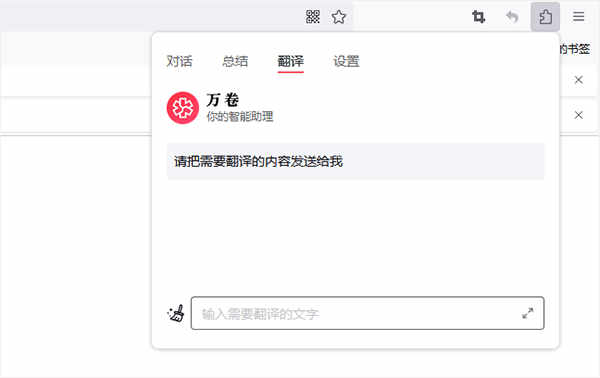Clear conversation with the broom icon
This screenshot has height=378, width=600.
[x=176, y=313]
